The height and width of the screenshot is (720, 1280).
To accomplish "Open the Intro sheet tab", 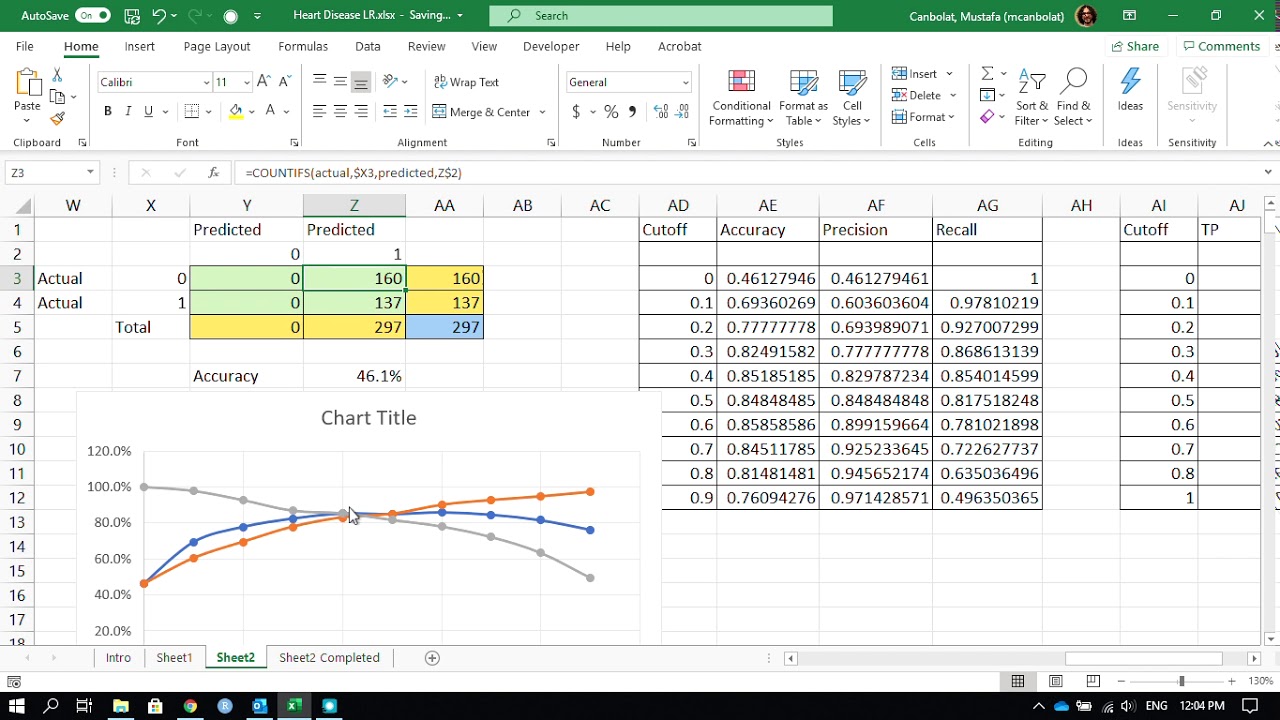I will 118,658.
